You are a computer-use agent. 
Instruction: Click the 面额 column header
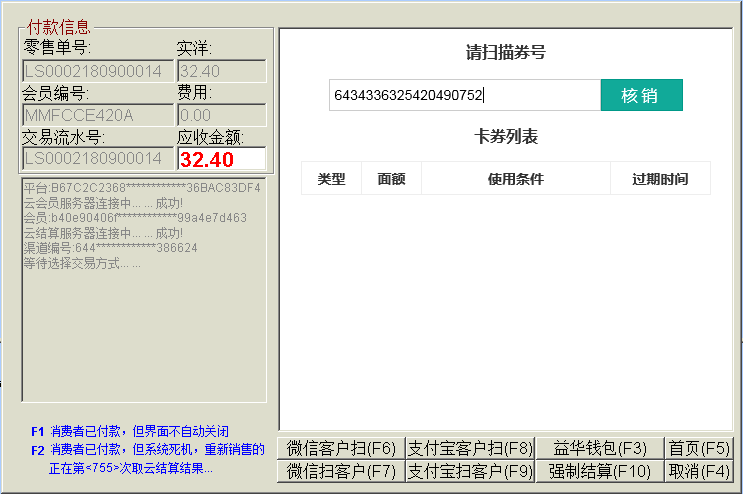click(x=391, y=179)
